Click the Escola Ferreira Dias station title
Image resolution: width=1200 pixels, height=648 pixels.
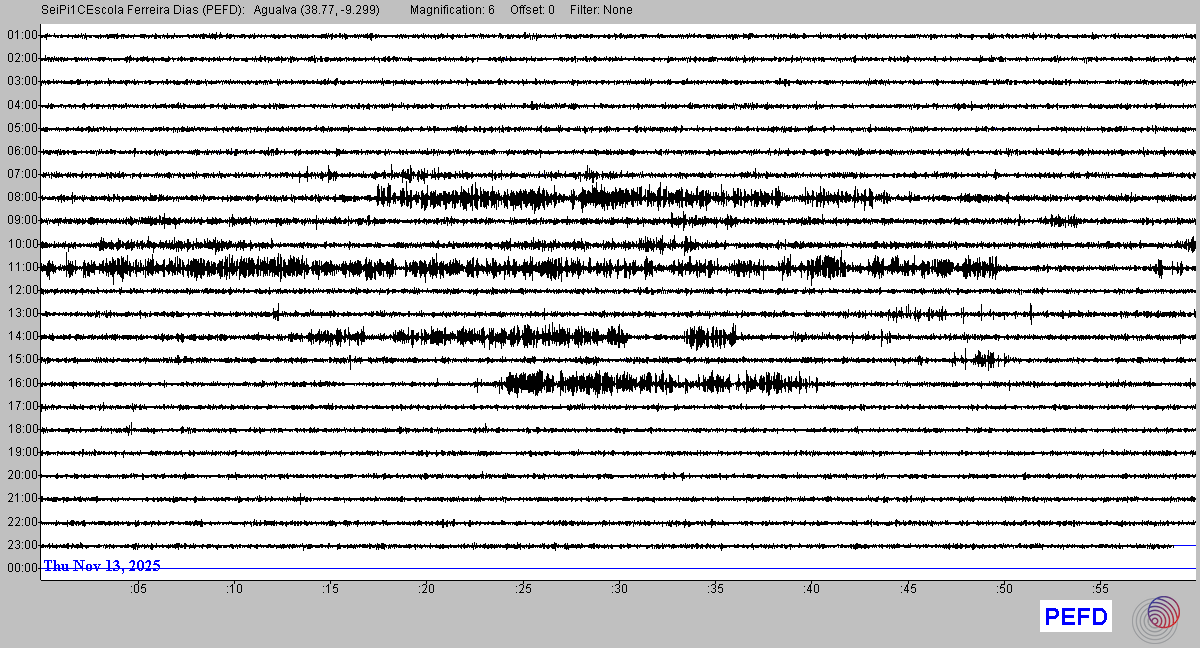pos(142,10)
